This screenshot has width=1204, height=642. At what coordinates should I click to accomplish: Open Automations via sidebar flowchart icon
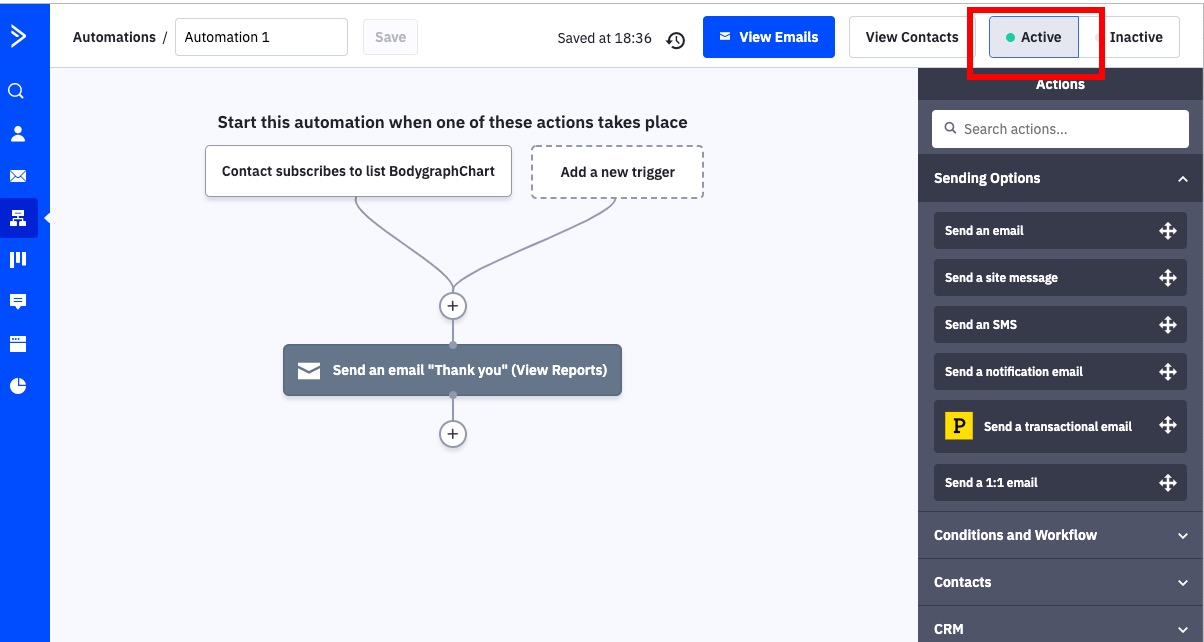tap(17, 218)
